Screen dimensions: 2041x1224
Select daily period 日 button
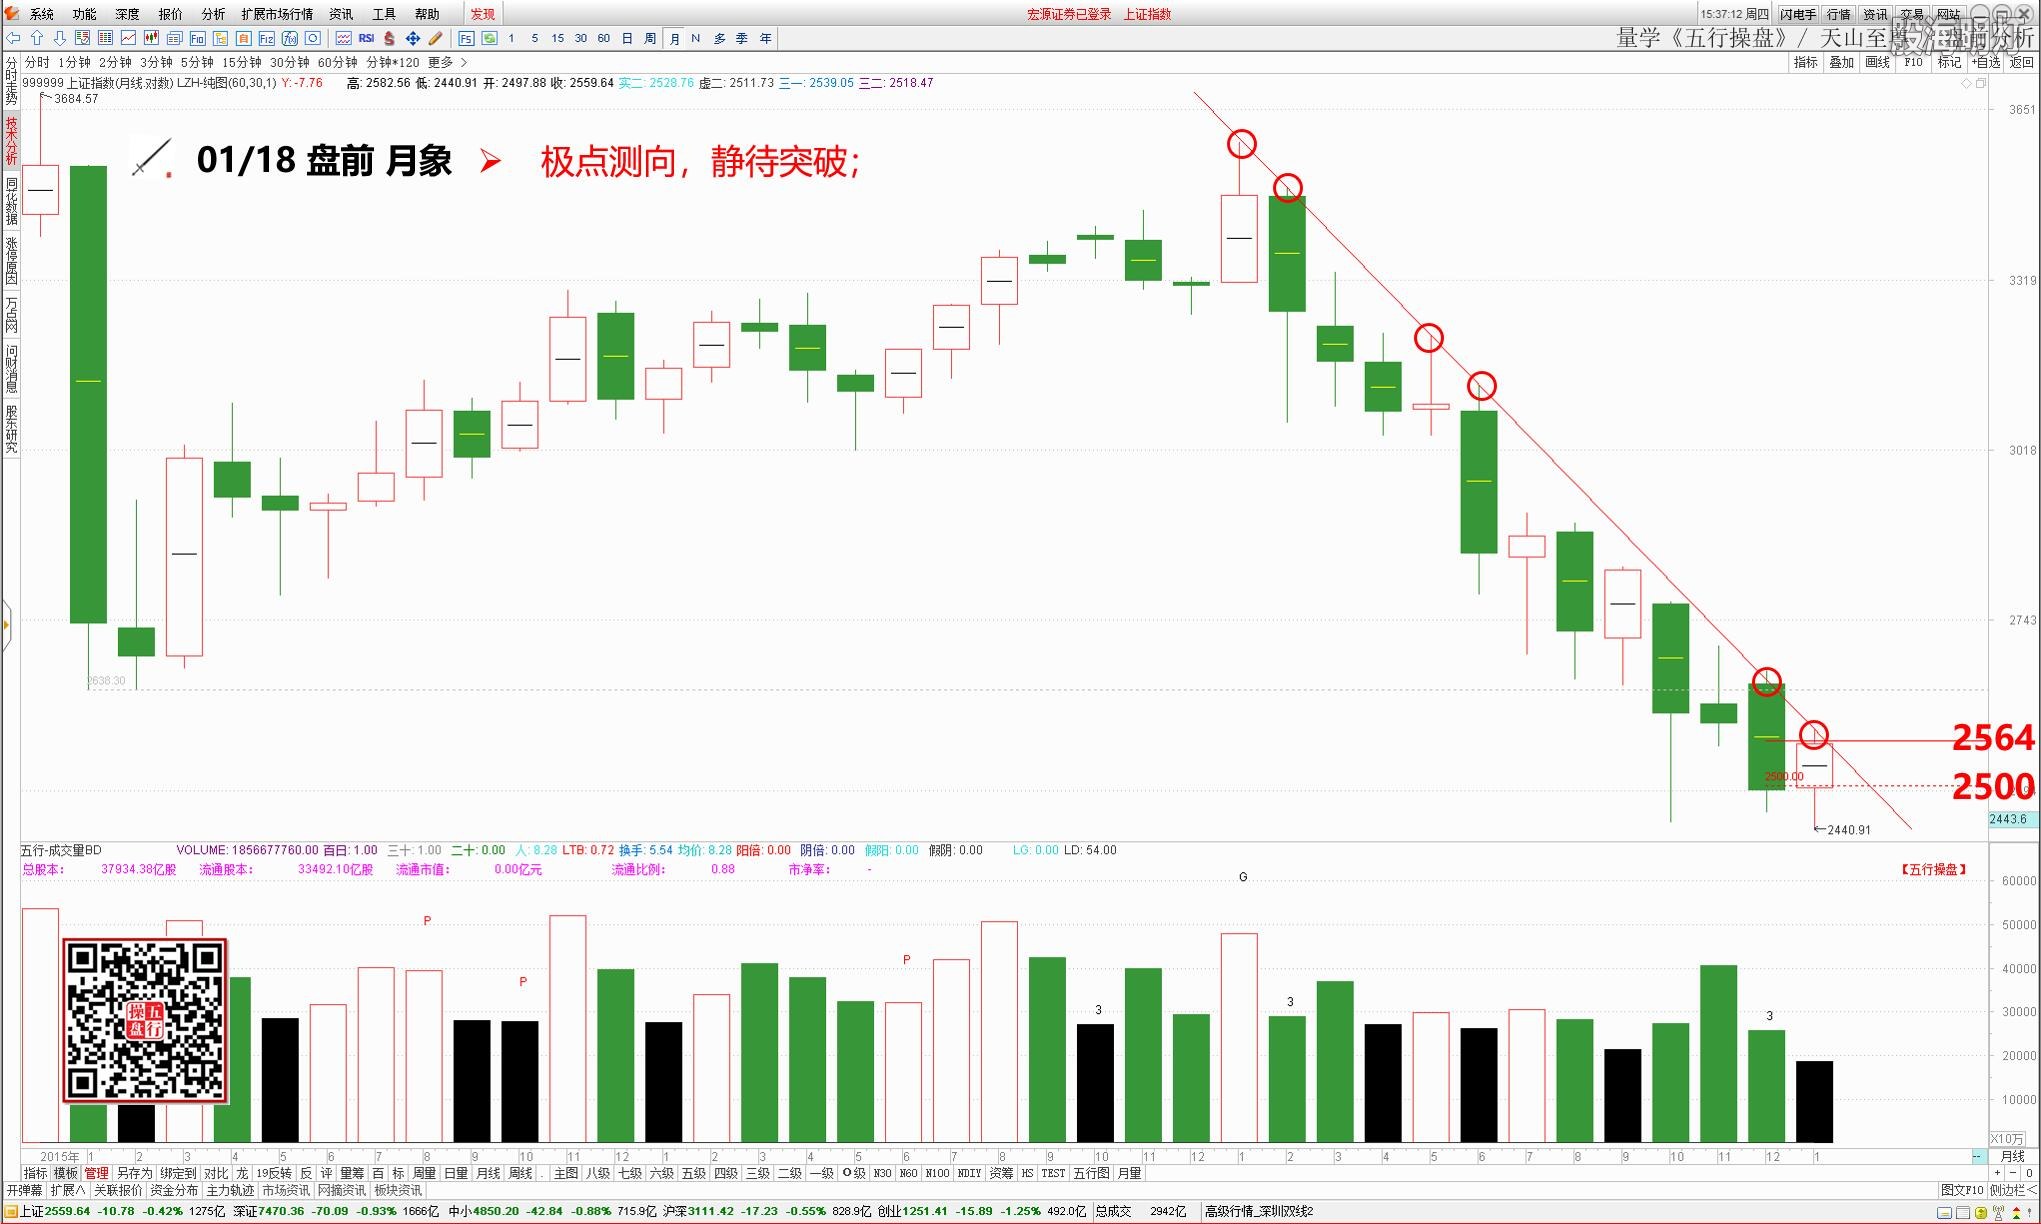tap(627, 38)
